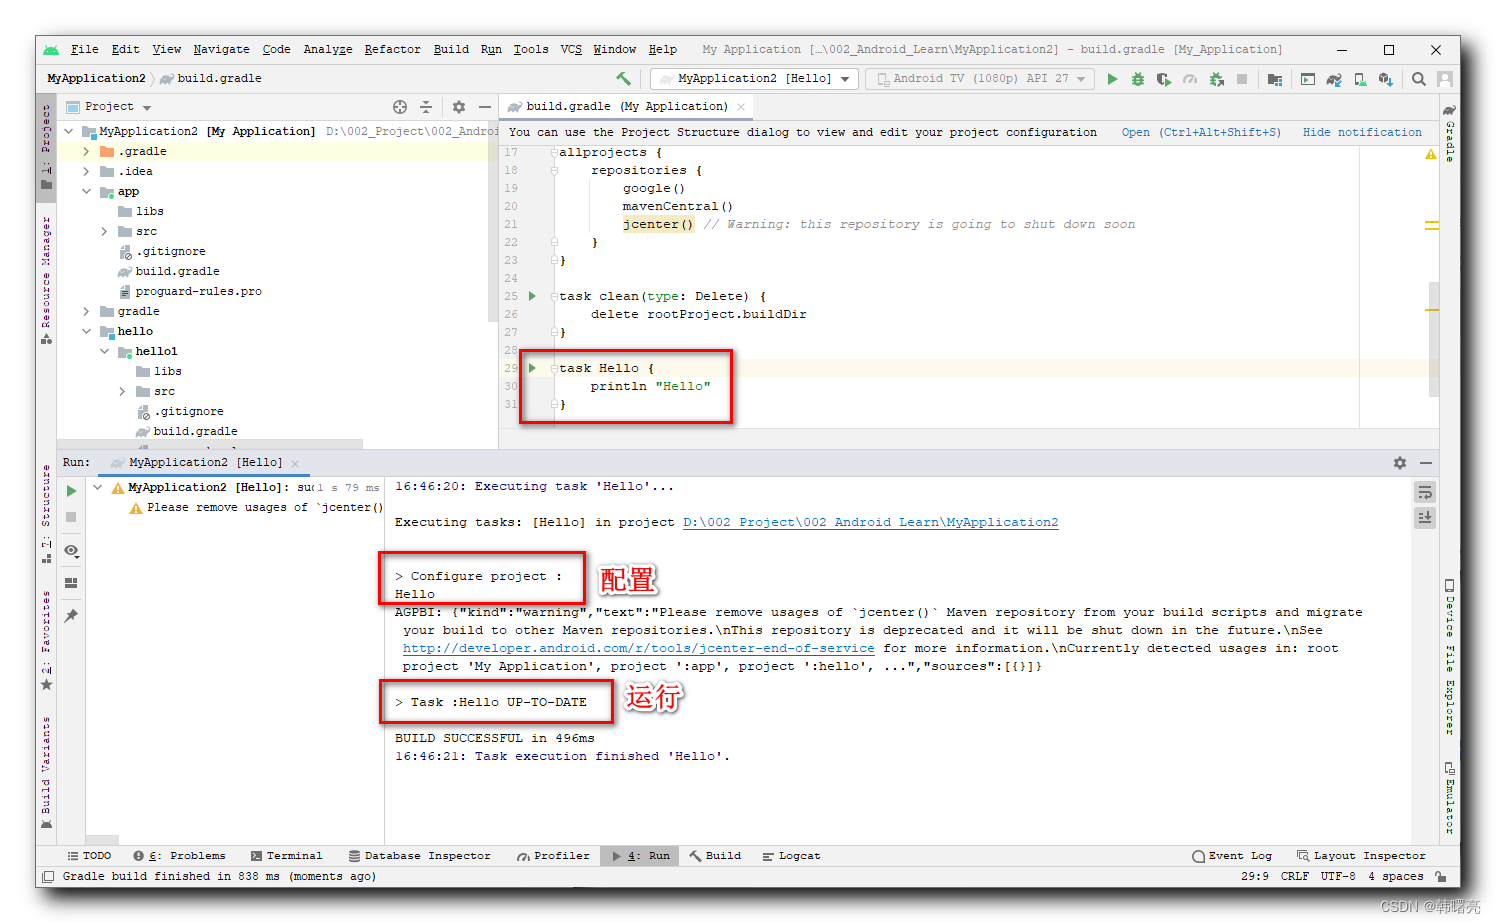Open the project path link in console

[x=870, y=522]
